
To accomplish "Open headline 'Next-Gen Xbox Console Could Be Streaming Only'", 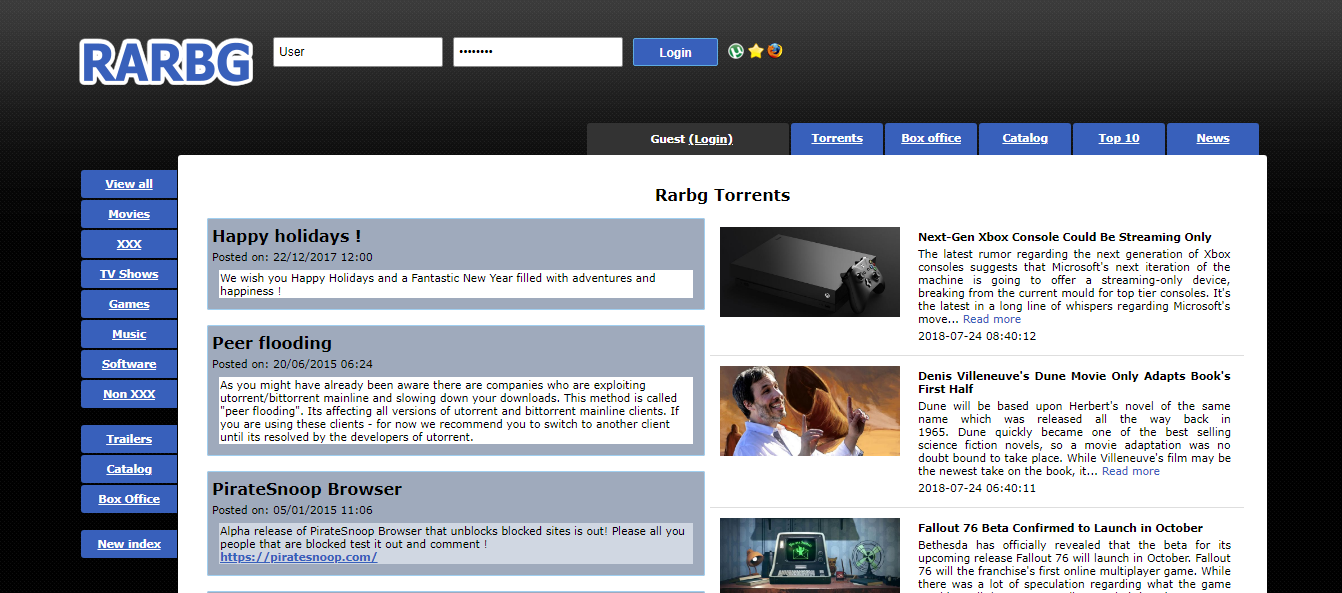I will [1065, 237].
